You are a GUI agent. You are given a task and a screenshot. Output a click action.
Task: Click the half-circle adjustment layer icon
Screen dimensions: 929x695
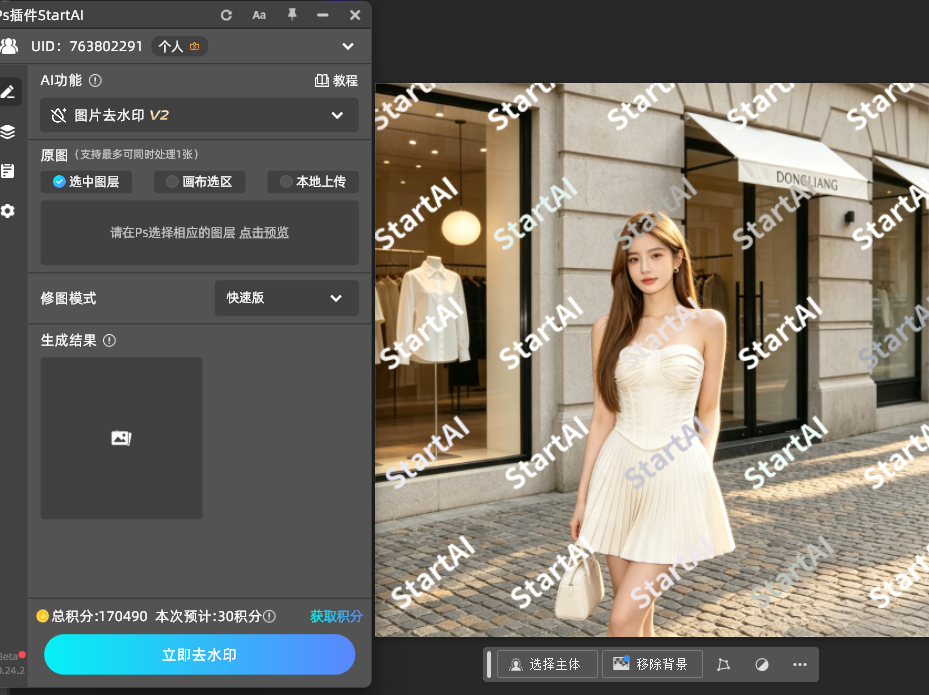click(762, 664)
